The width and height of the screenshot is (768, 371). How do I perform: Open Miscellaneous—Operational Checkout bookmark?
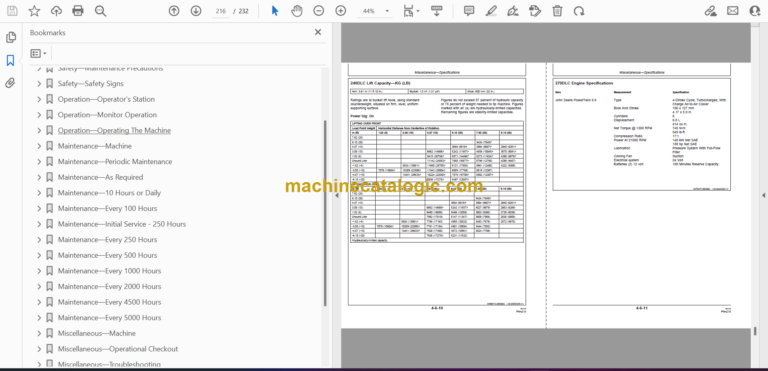pos(118,349)
